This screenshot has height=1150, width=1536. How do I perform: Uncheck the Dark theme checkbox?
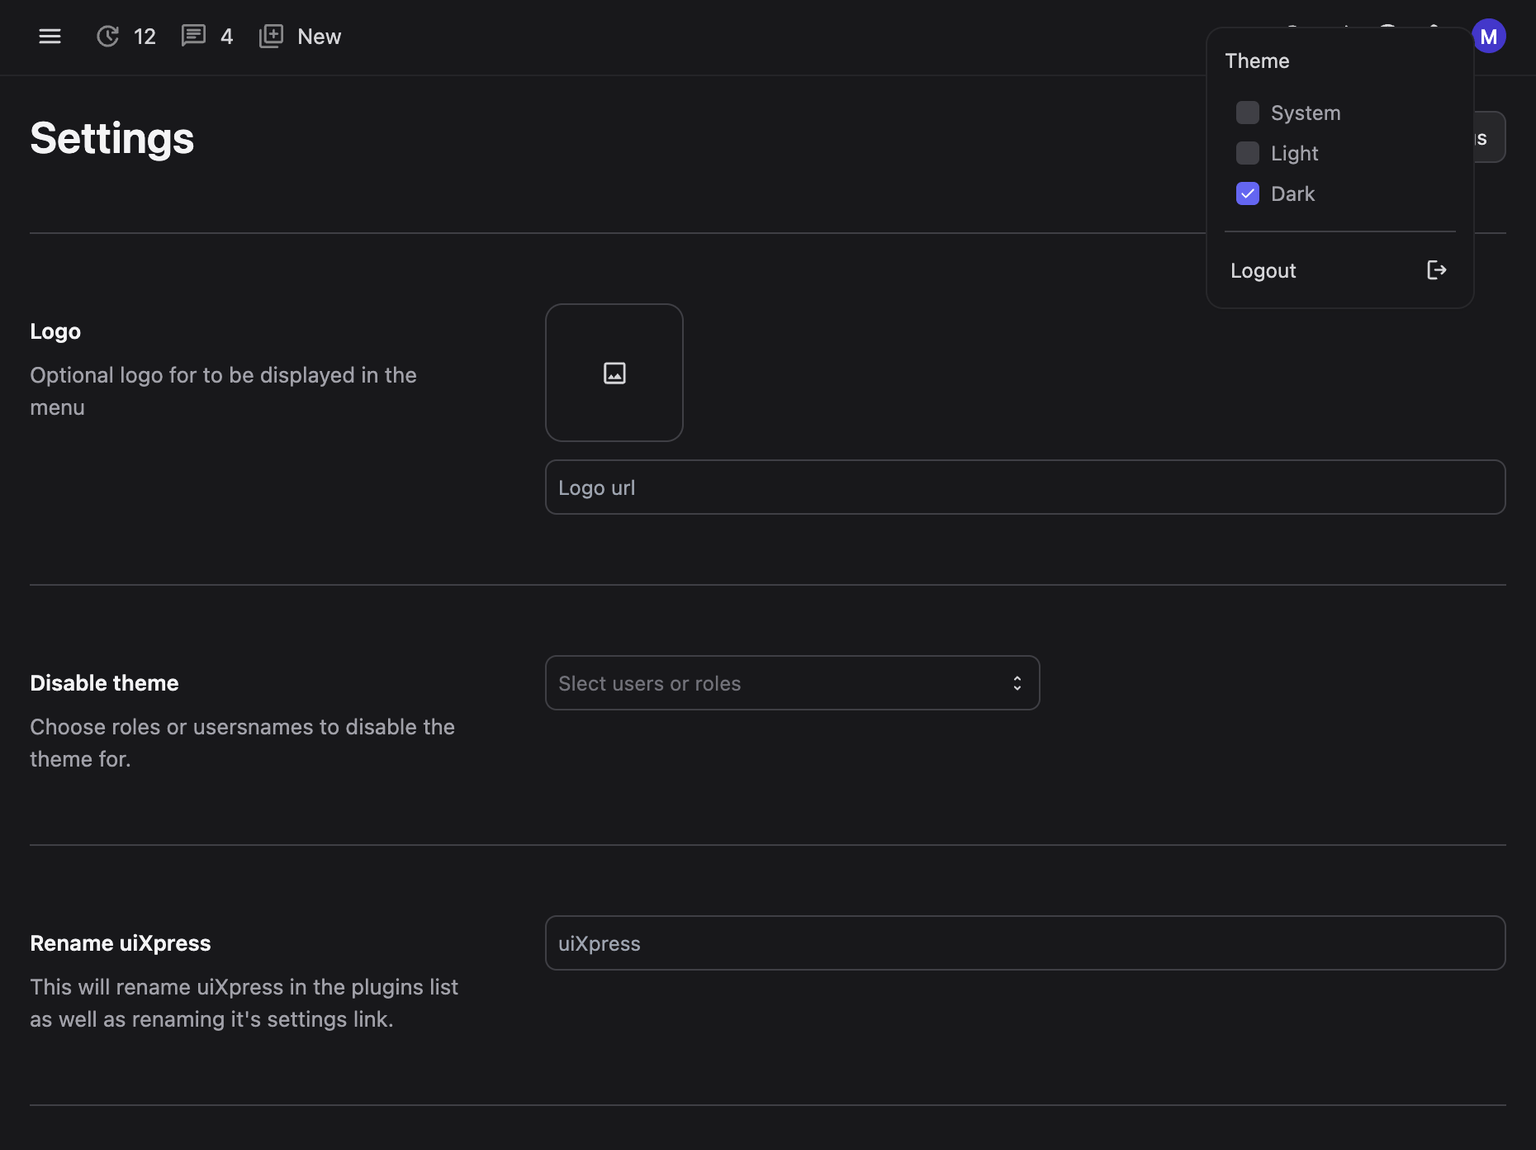tap(1247, 194)
